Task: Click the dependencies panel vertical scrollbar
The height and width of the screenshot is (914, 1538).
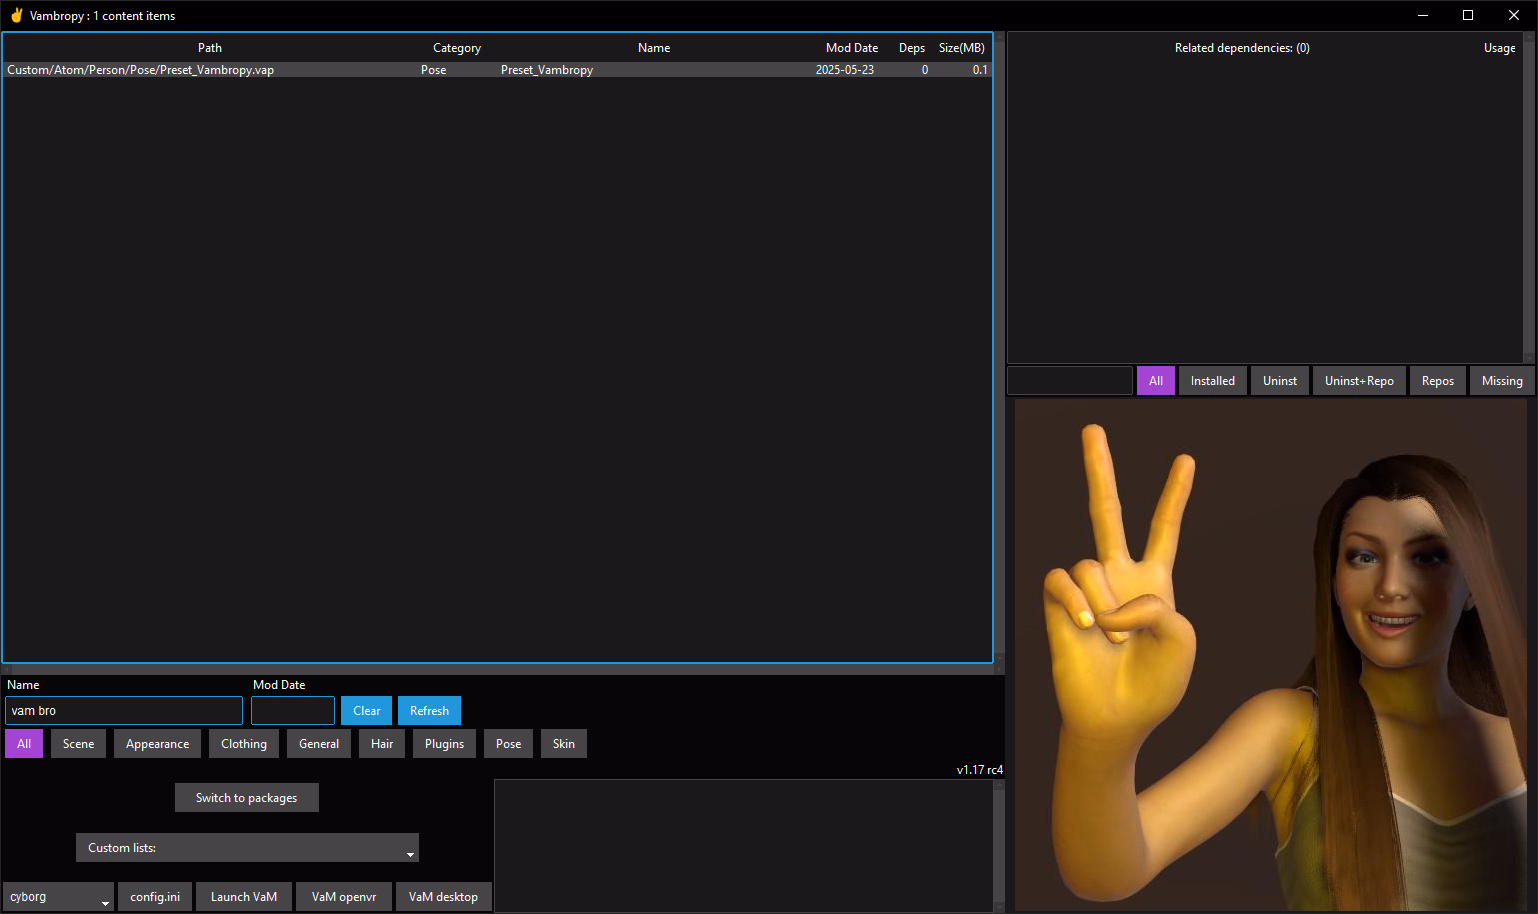Action: 1529,198
